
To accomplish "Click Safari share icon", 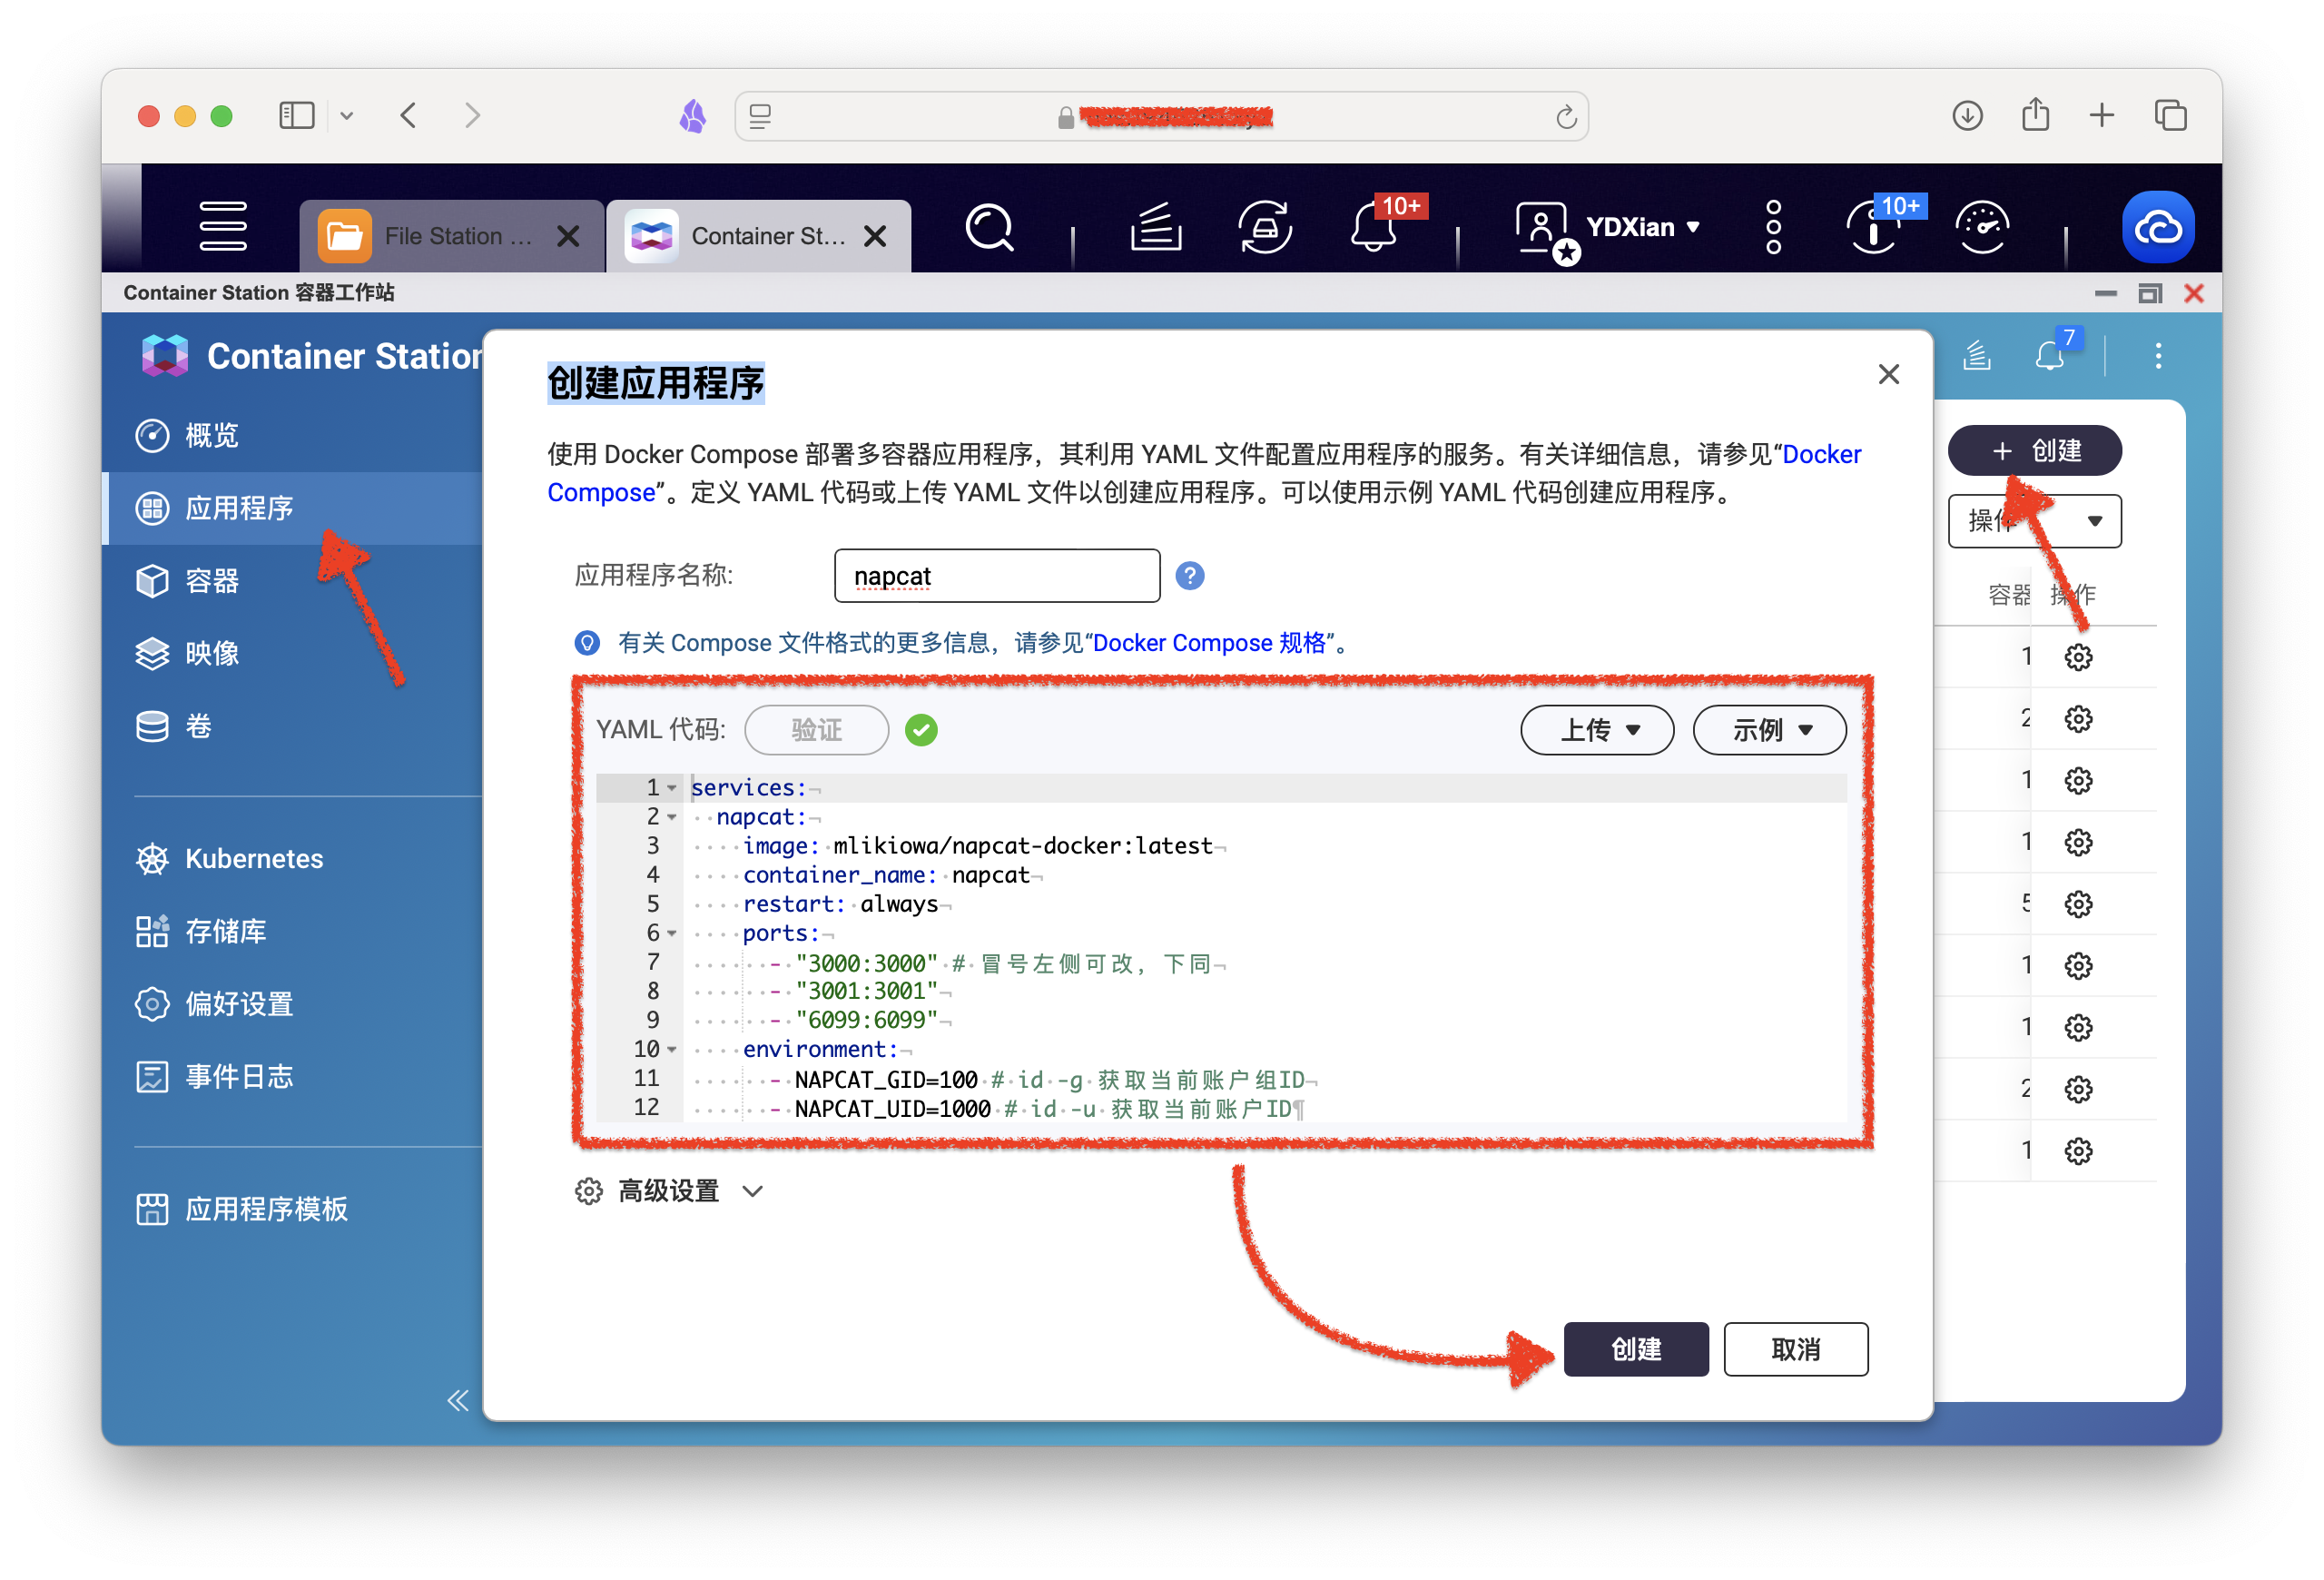I will (2035, 114).
